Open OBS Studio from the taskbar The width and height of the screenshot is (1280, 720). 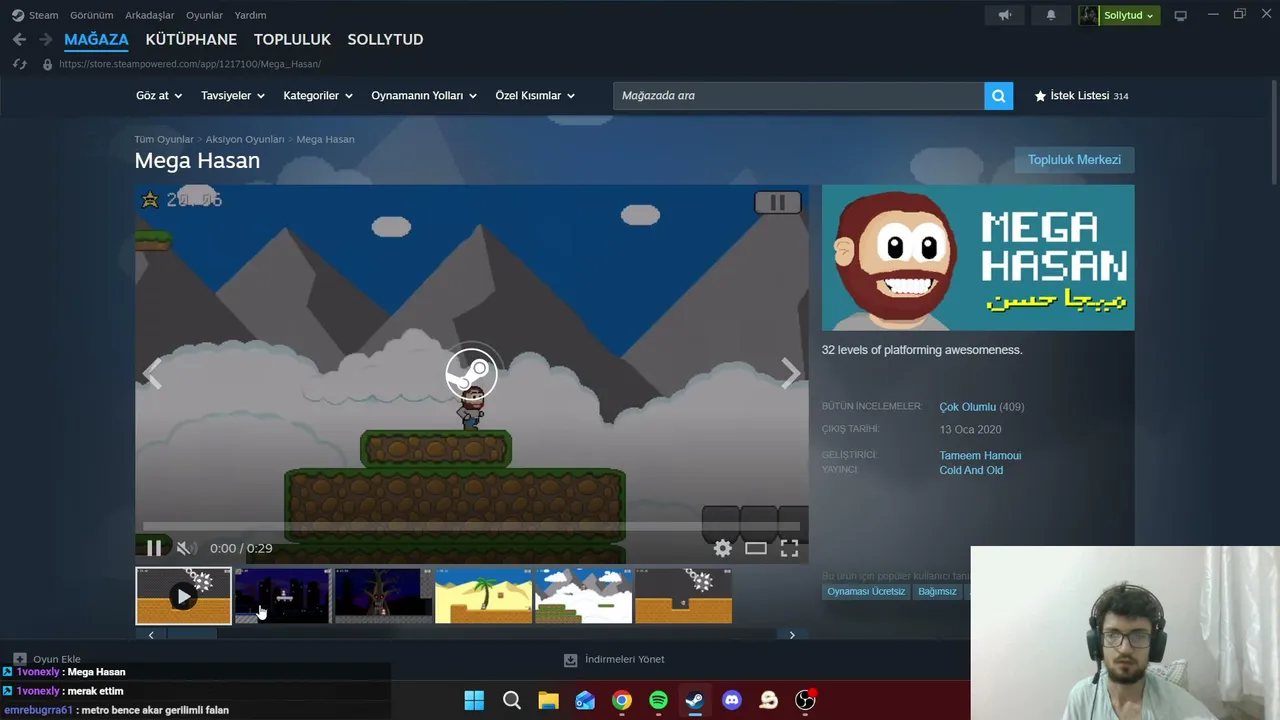point(805,700)
